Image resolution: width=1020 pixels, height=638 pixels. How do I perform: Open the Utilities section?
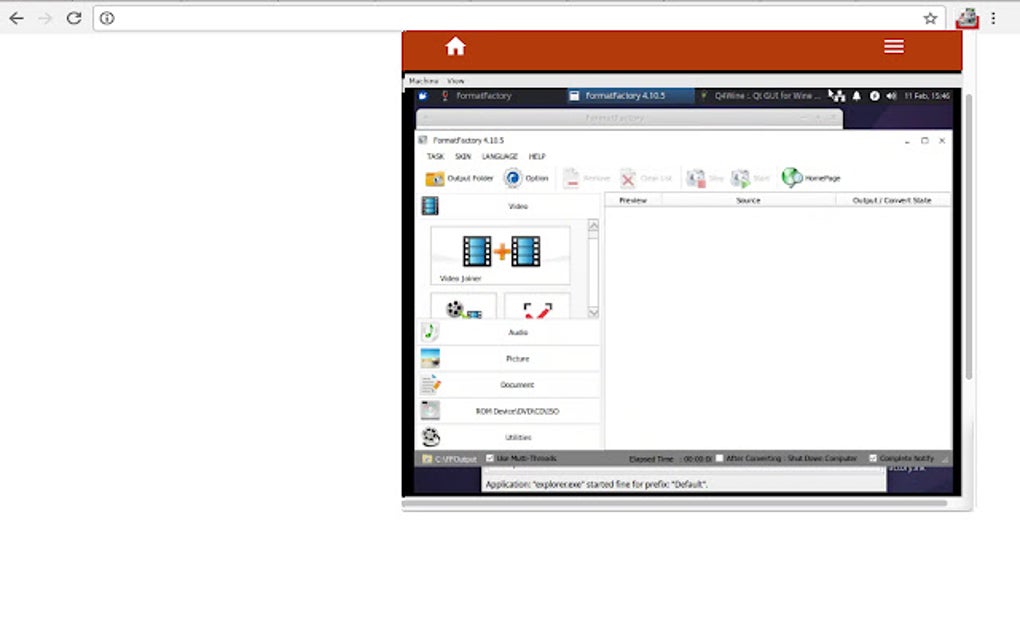[x=518, y=436]
